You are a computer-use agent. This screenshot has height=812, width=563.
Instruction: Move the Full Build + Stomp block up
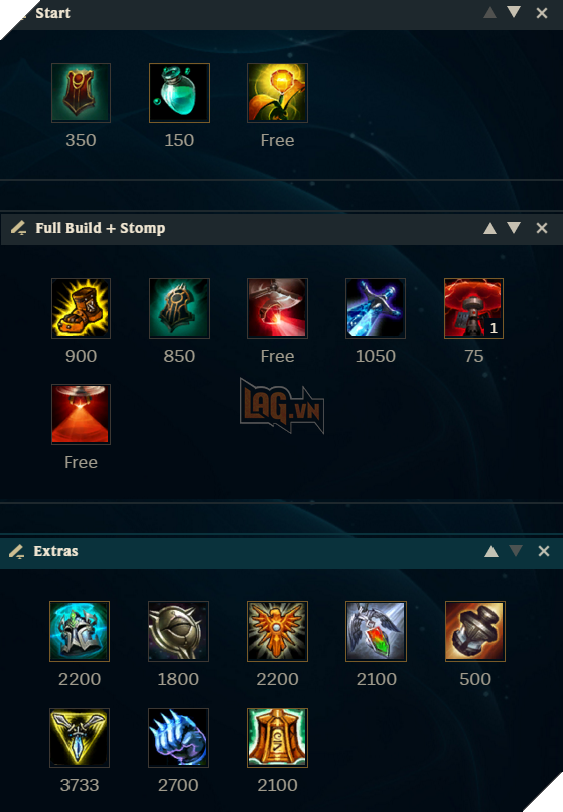tap(490, 228)
